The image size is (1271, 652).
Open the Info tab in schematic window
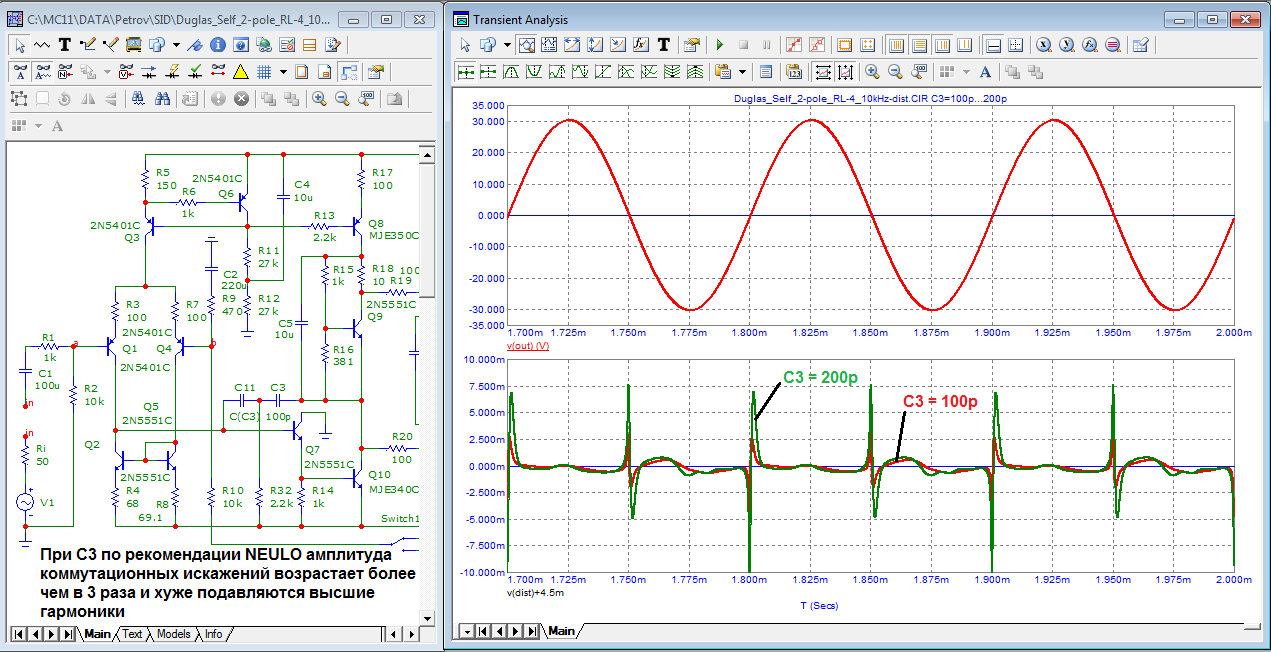214,634
